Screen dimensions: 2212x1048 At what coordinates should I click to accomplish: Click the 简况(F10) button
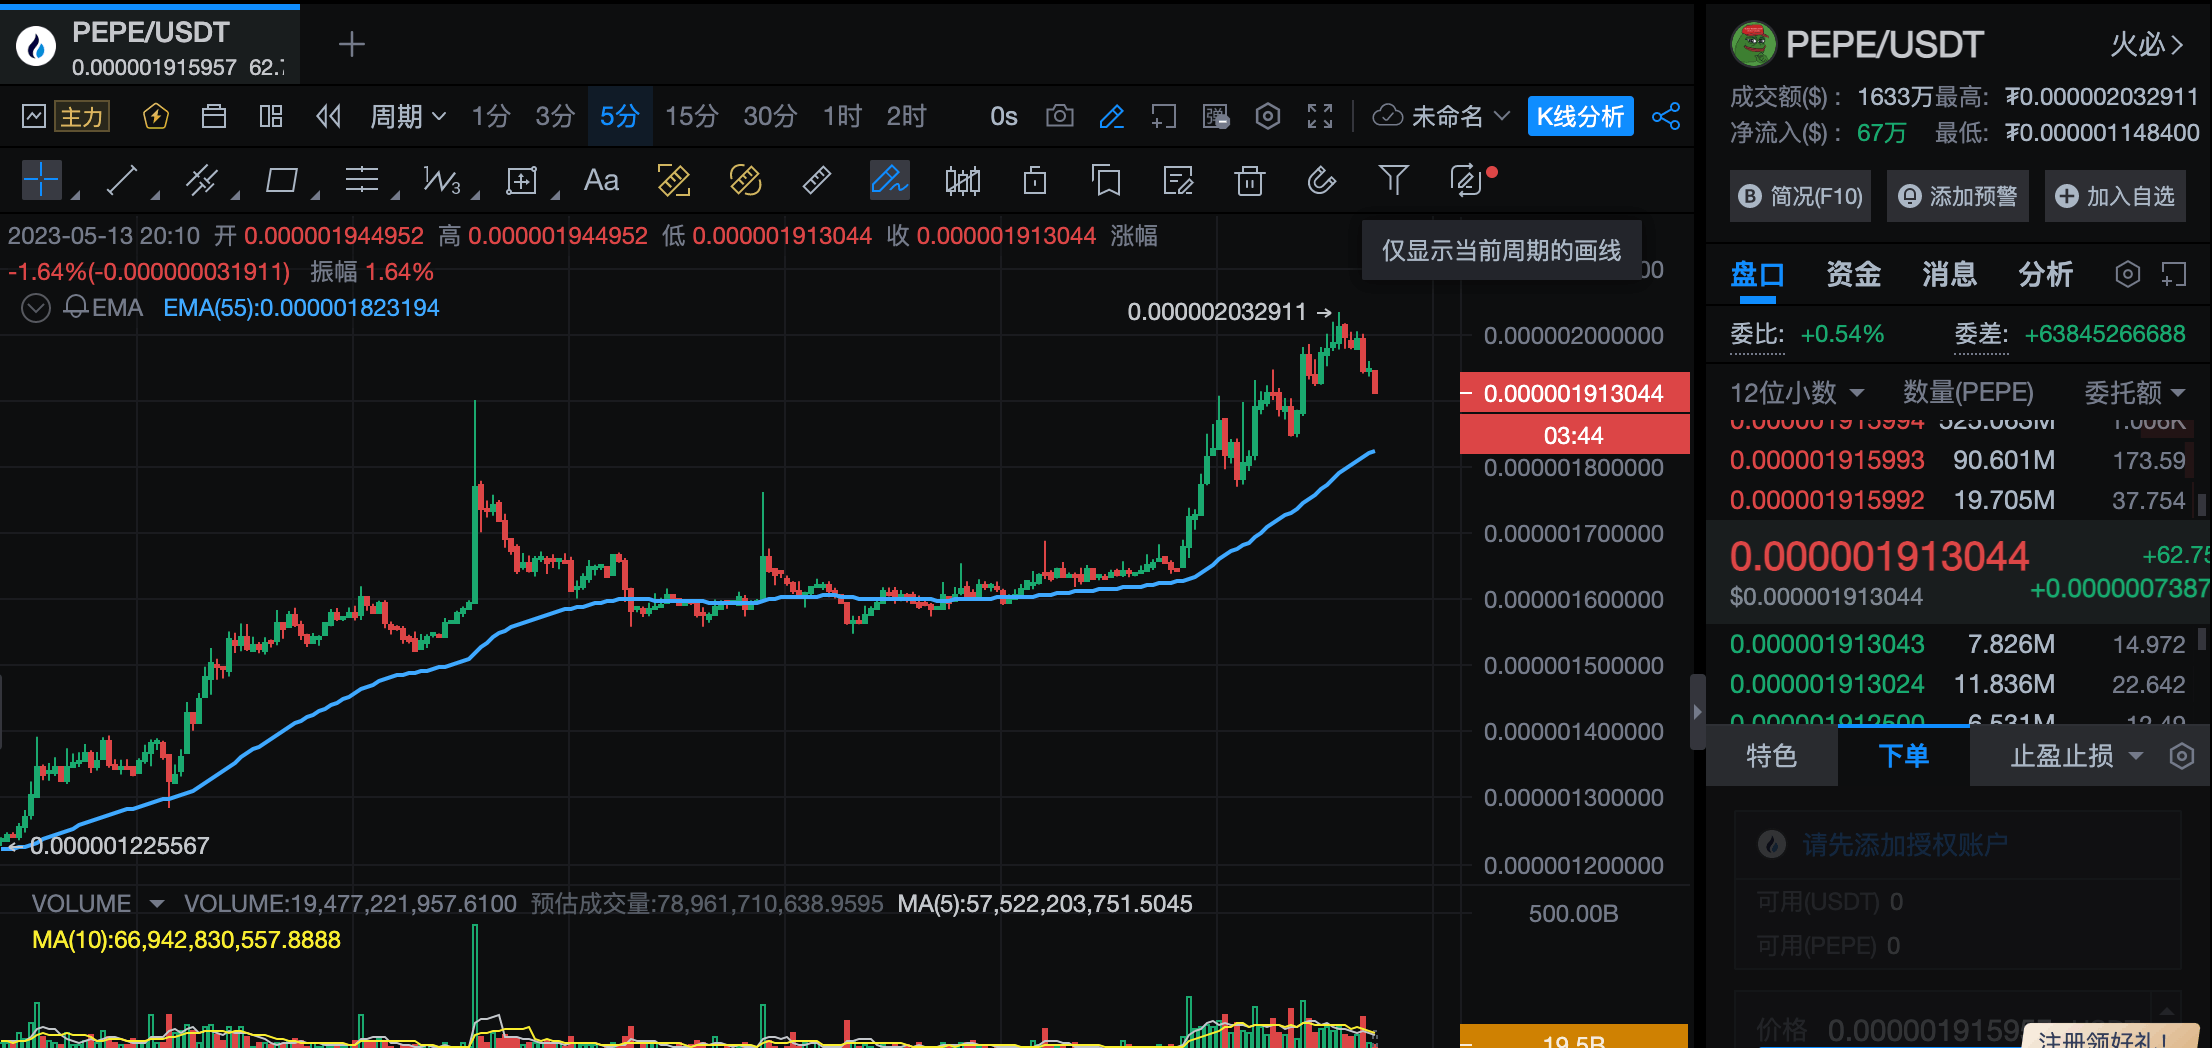coord(1800,196)
